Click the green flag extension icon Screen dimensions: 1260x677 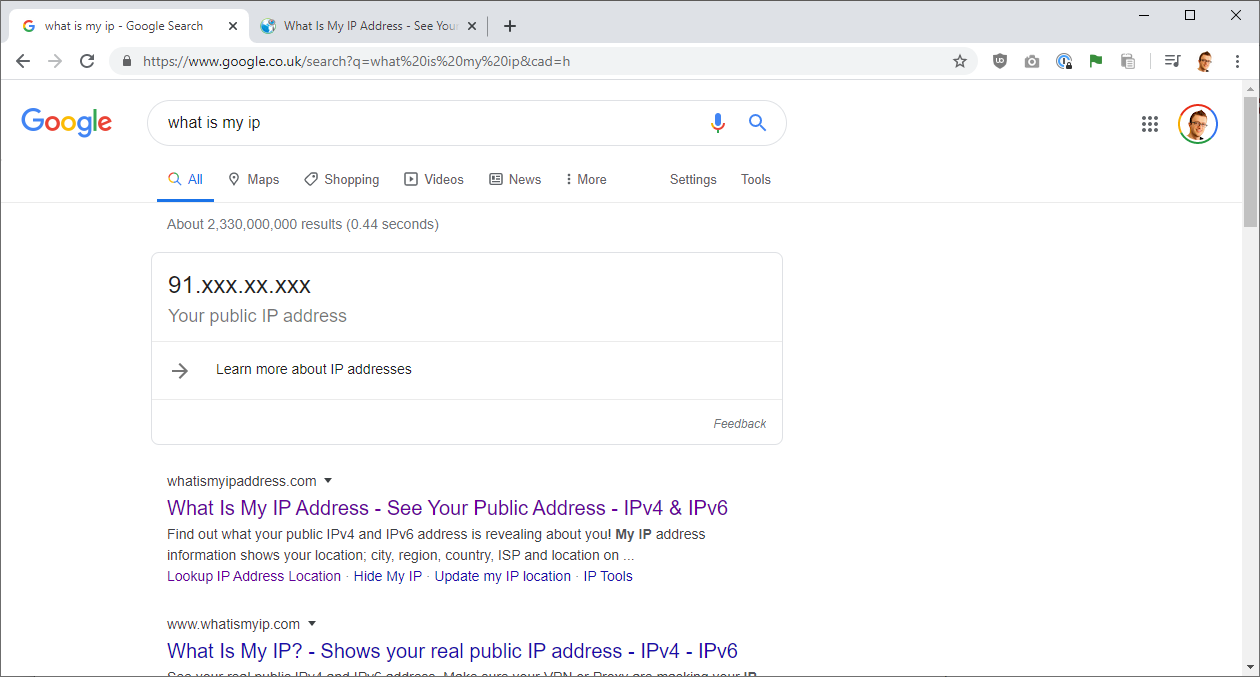click(x=1096, y=61)
